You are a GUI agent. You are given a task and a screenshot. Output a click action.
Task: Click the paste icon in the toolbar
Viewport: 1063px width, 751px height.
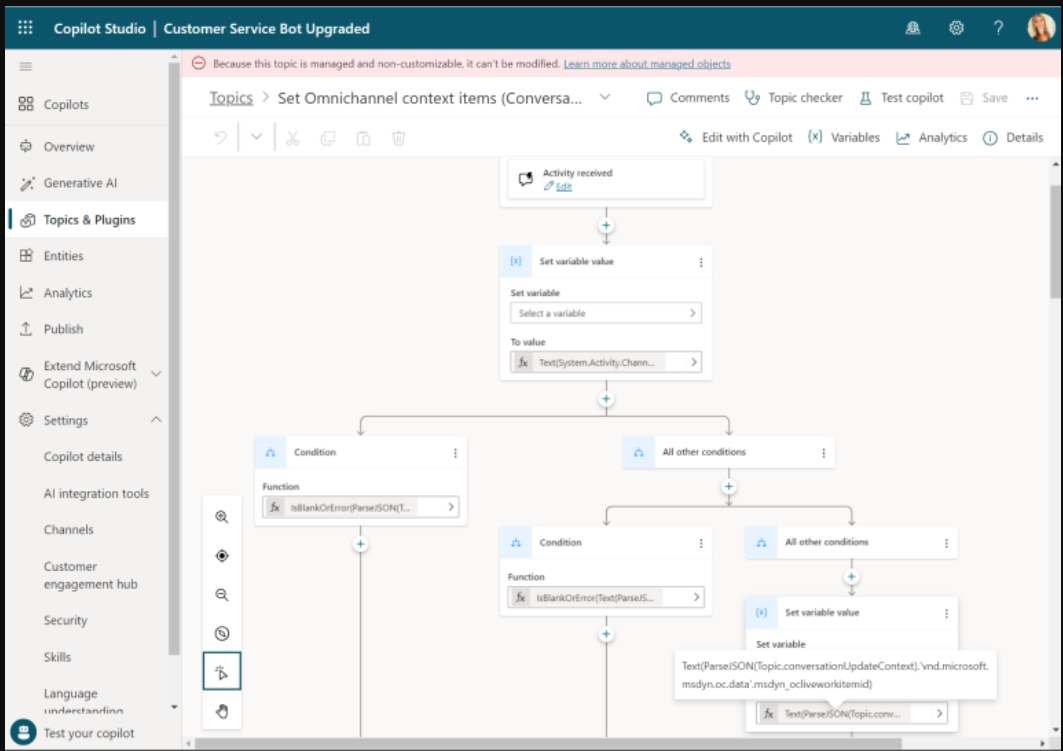(x=363, y=138)
